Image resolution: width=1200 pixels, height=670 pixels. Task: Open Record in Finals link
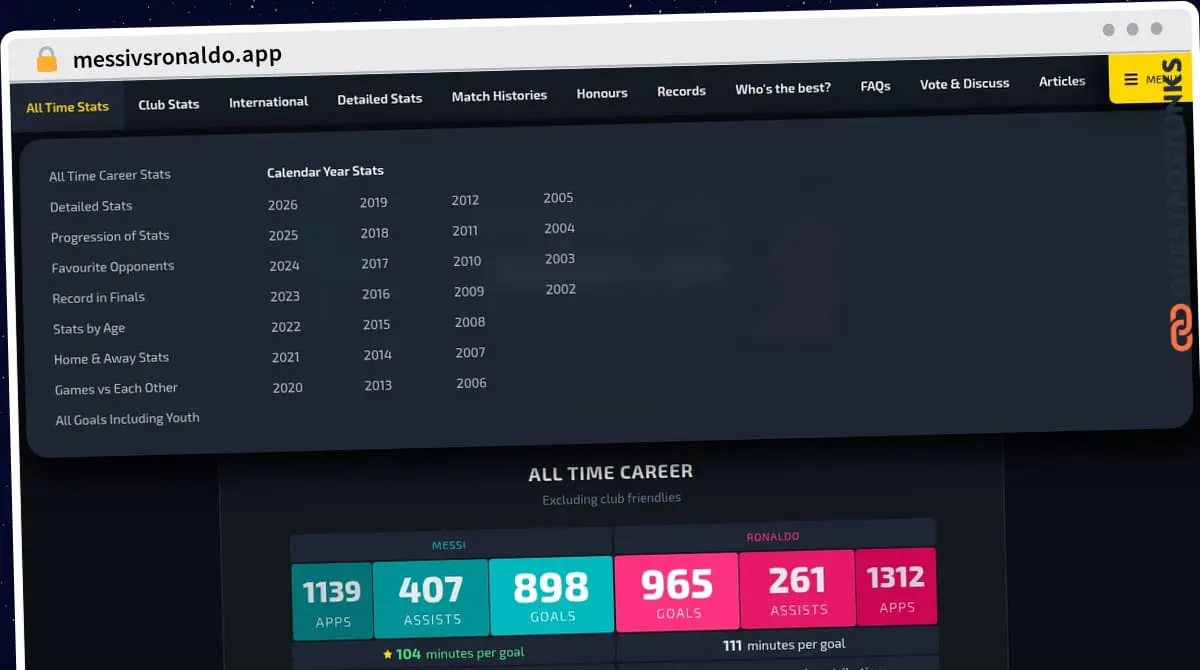pyautogui.click(x=99, y=298)
